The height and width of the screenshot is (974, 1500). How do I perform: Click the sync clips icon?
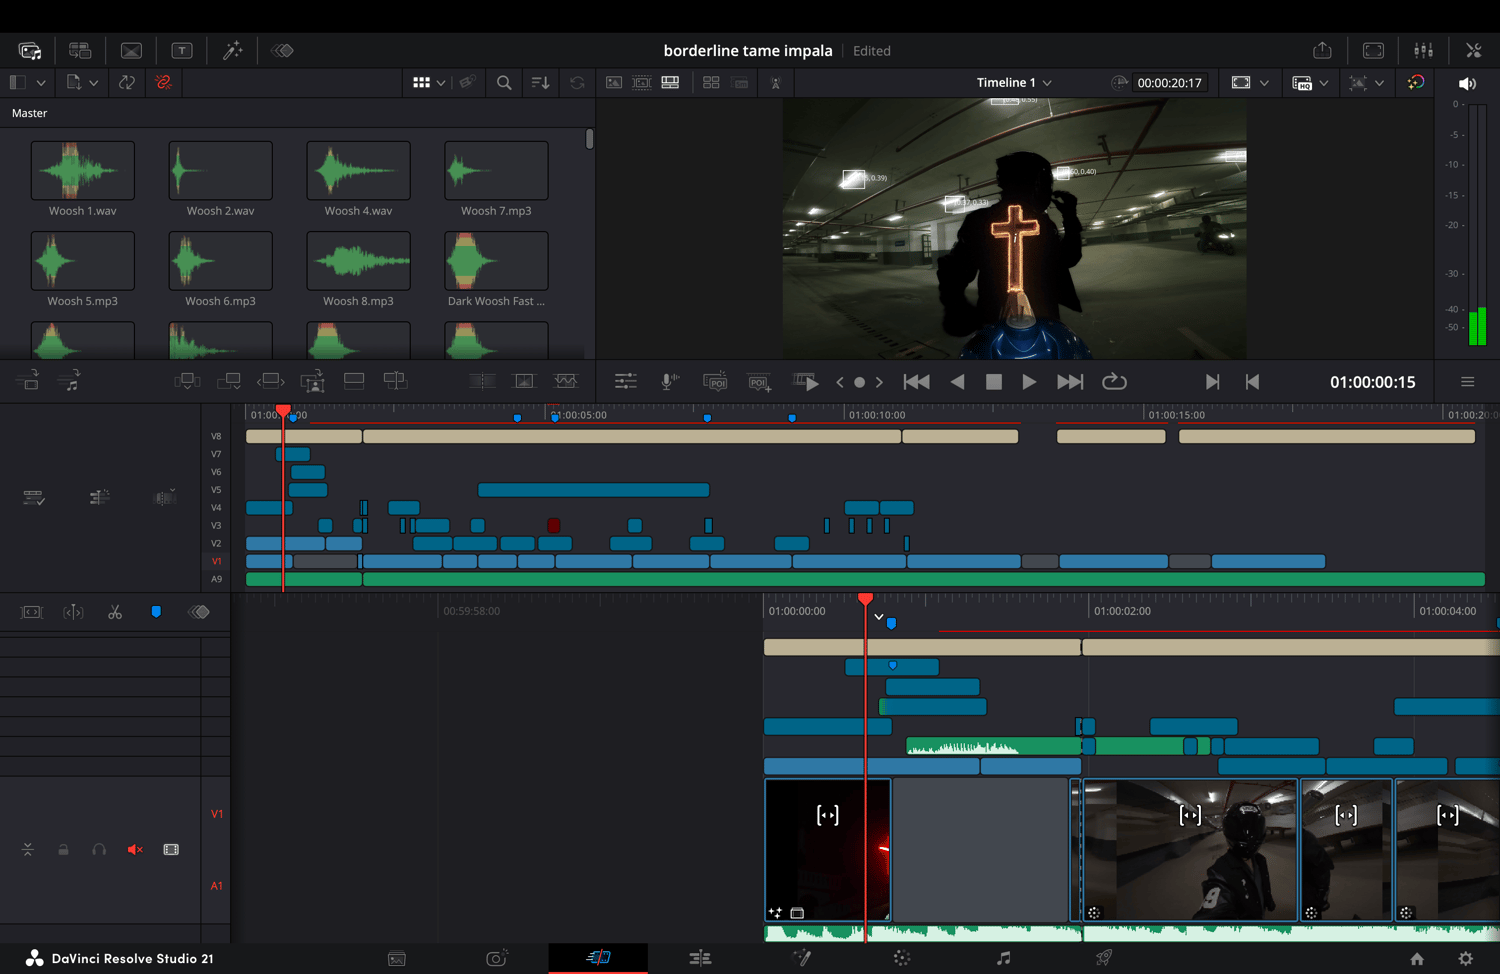pyautogui.click(x=127, y=83)
